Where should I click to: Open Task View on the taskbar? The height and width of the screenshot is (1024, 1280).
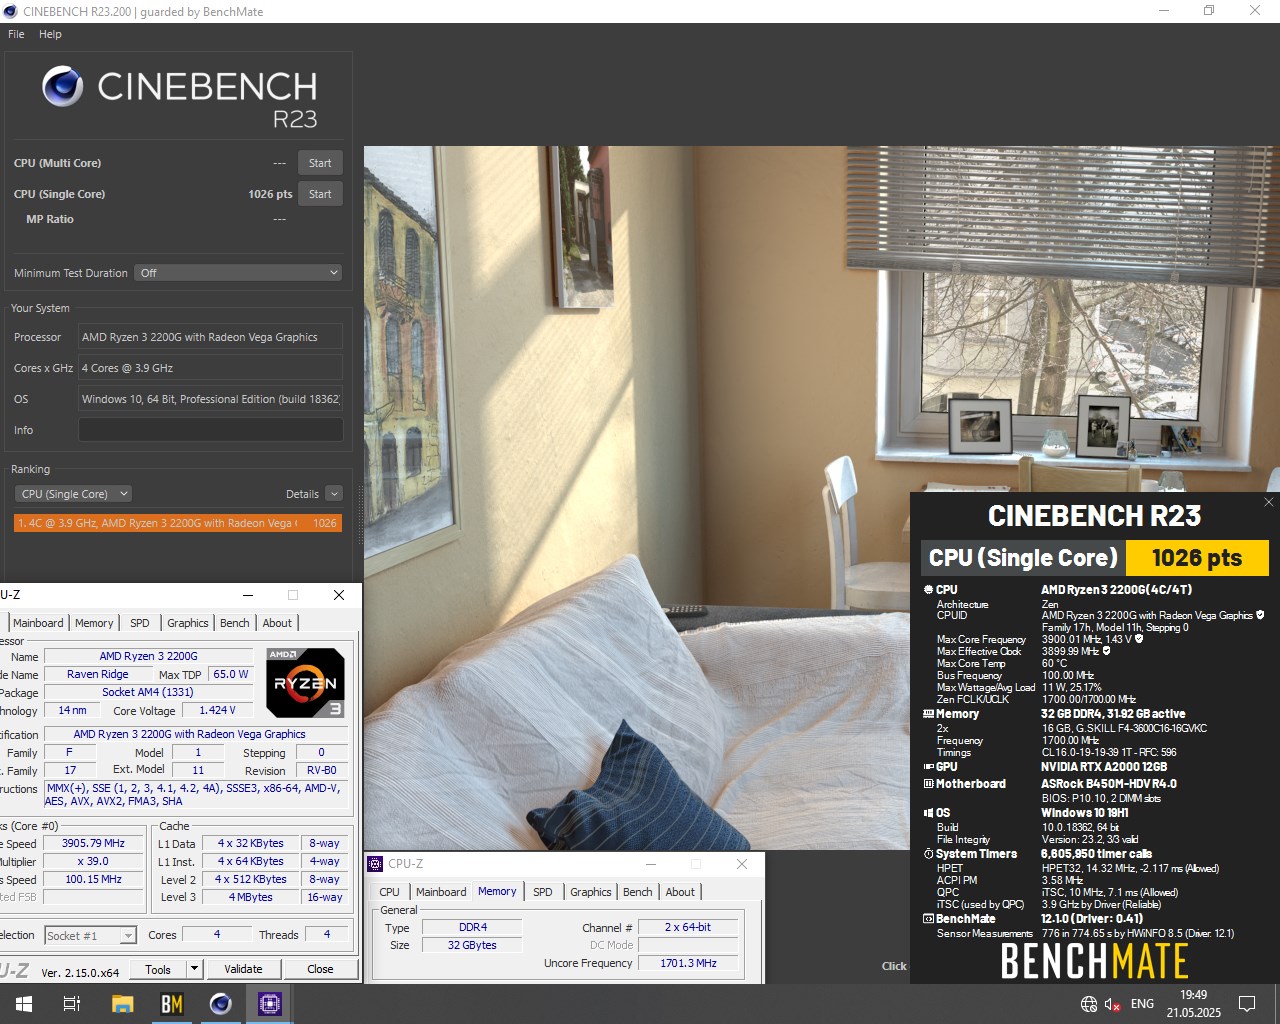tap(72, 1004)
